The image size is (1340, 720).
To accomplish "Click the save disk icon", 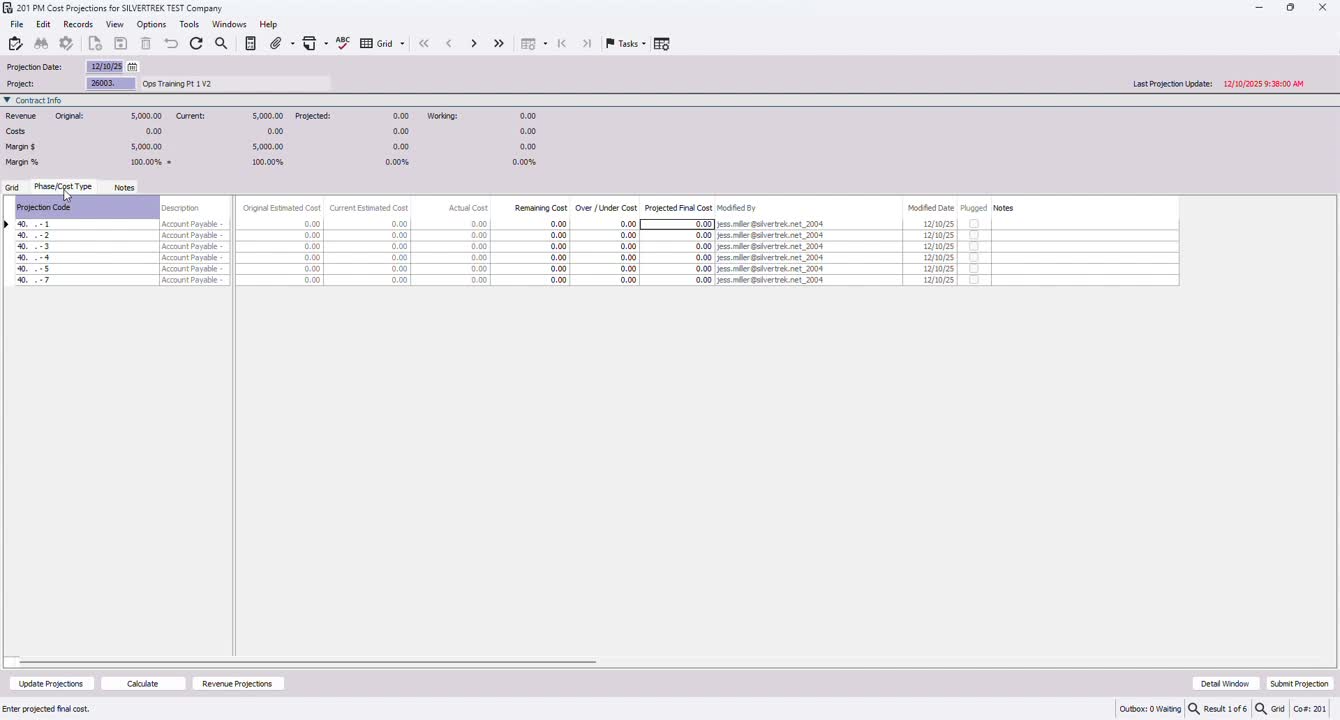I will pos(121,44).
